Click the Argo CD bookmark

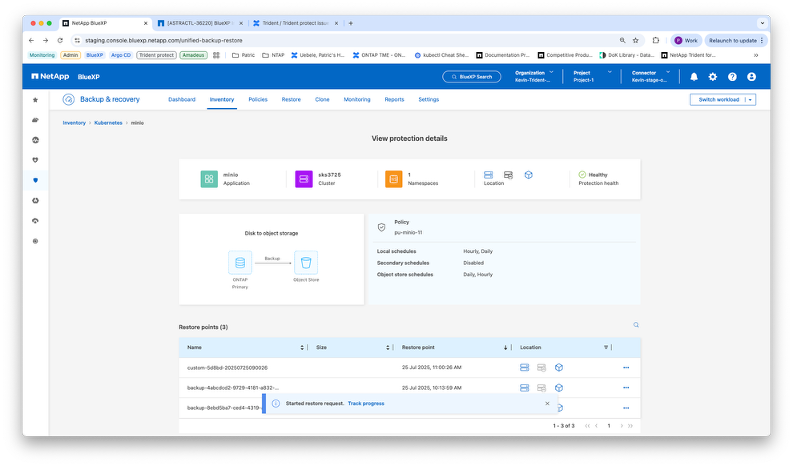pos(121,55)
